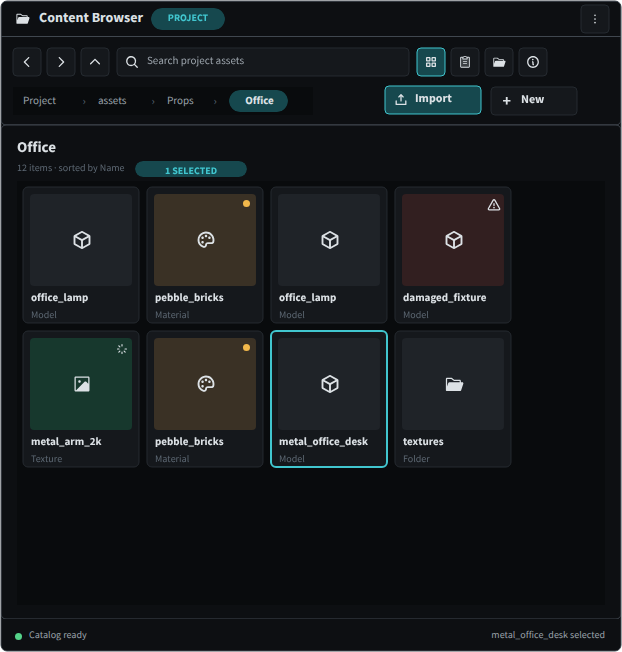Screen dimensions: 622x652
Task: Click the Catalog ready status indicator
Action: [51, 635]
